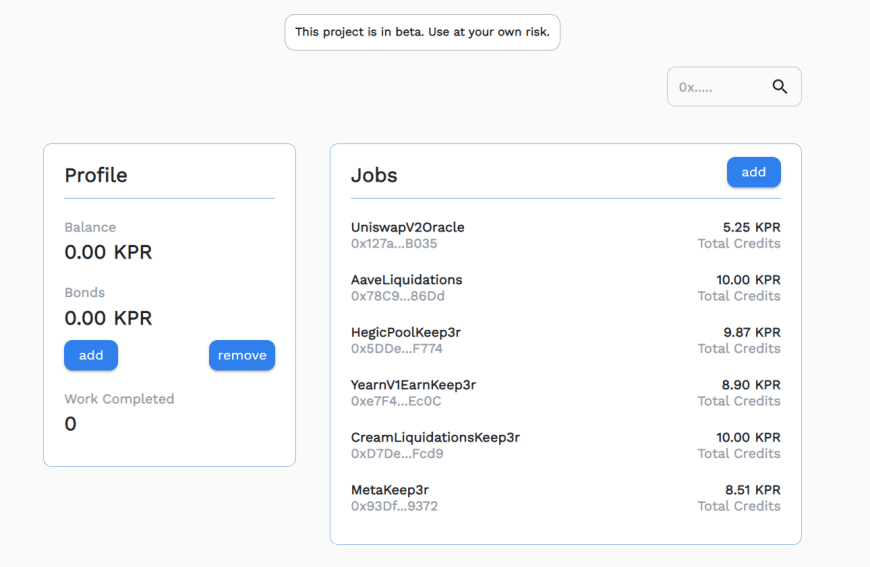Click the 0xe7F4...Ec0C address
The height and width of the screenshot is (567, 870).
[395, 401]
